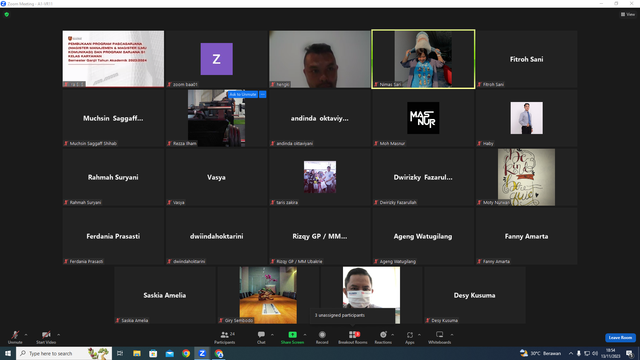The width and height of the screenshot is (640, 360).
Task: Open the Reactions menu
Action: 383,337
